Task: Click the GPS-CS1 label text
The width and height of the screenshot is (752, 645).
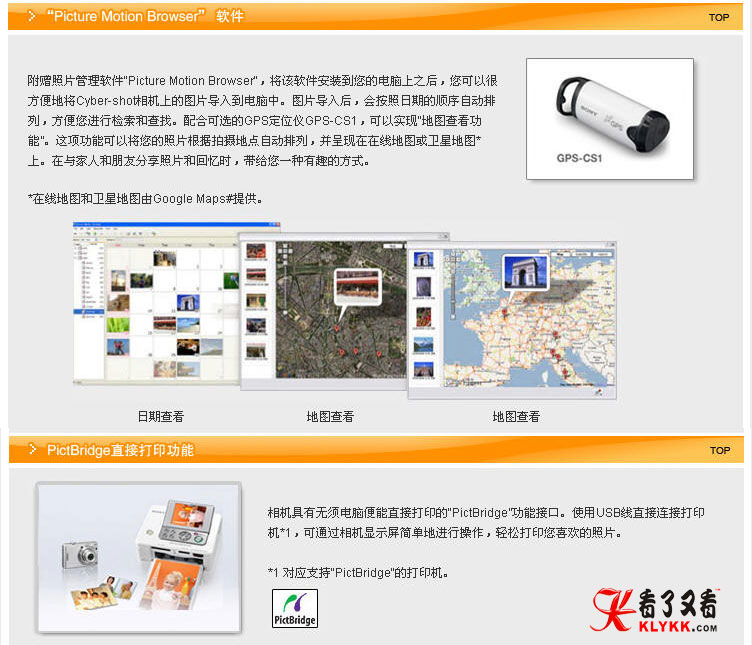Action: click(x=579, y=158)
